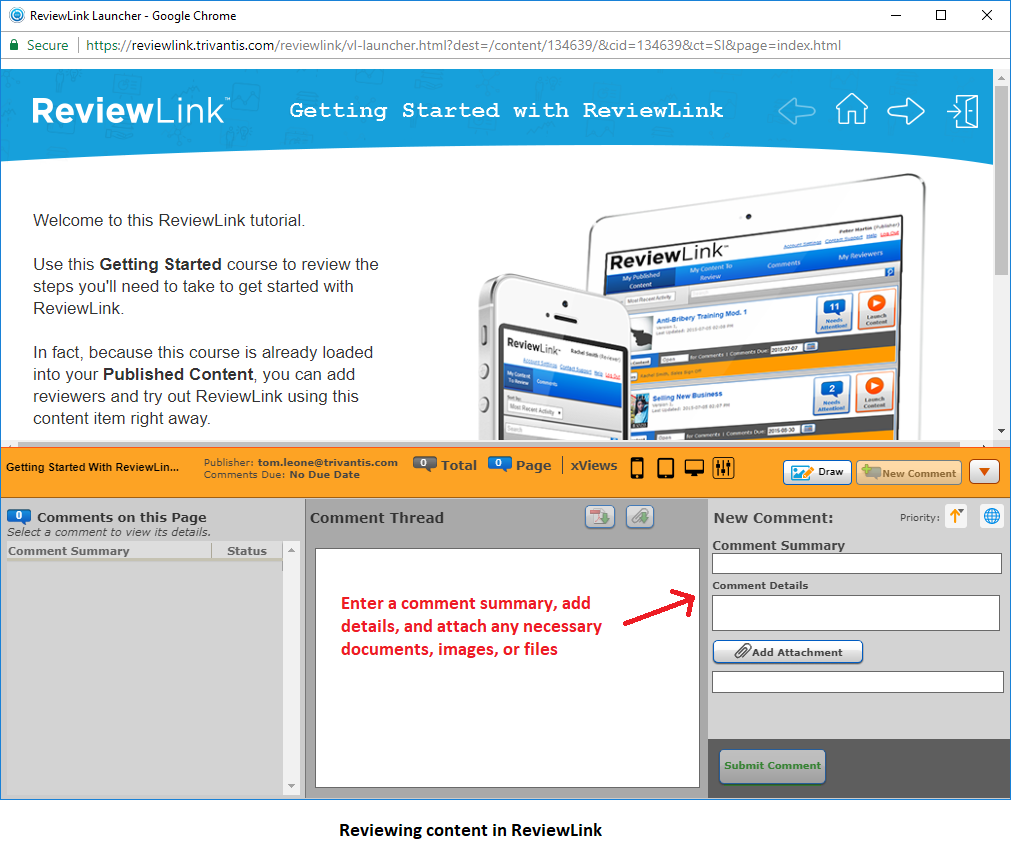Click the ReviewLink Launcher favicon
This screenshot has width=1011, height=852.
[x=17, y=15]
